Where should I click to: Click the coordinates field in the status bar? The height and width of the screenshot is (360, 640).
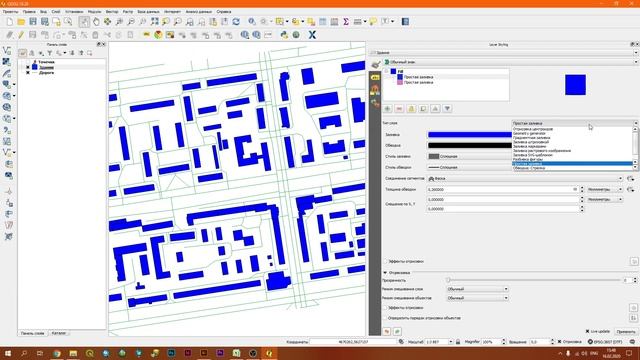tap(353, 342)
